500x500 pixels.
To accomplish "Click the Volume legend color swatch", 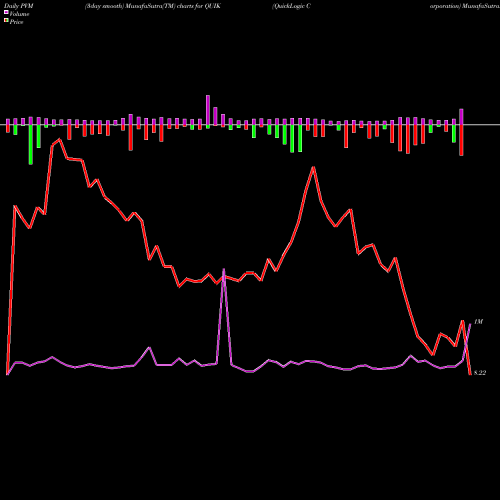I will click(x=6, y=12).
